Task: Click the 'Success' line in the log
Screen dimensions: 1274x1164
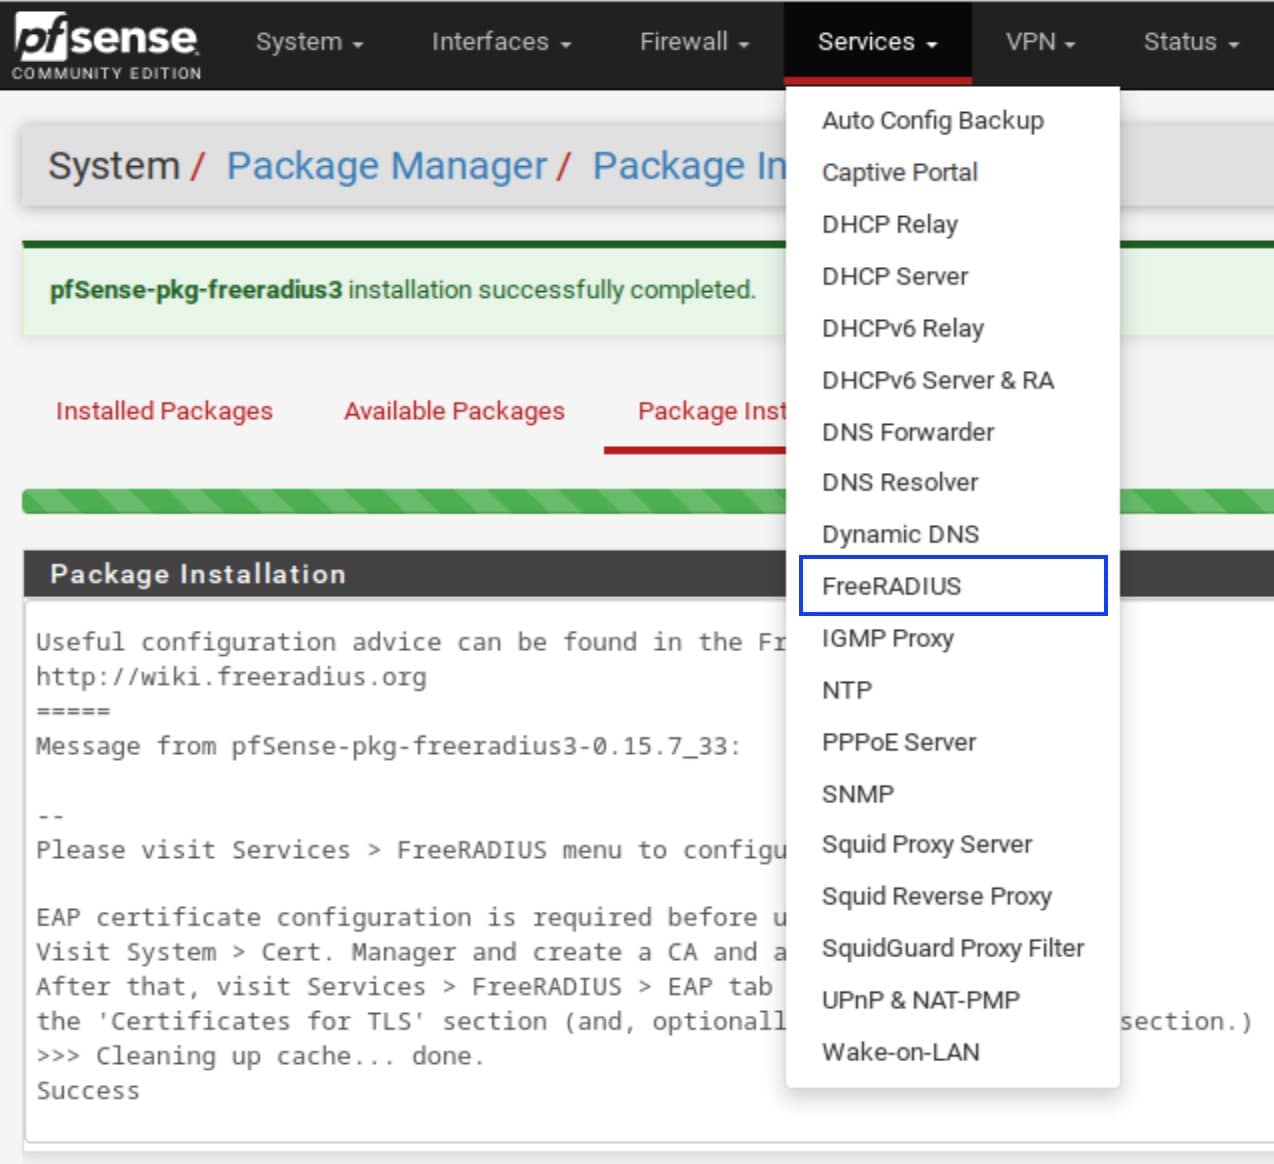Action: click(88, 1091)
